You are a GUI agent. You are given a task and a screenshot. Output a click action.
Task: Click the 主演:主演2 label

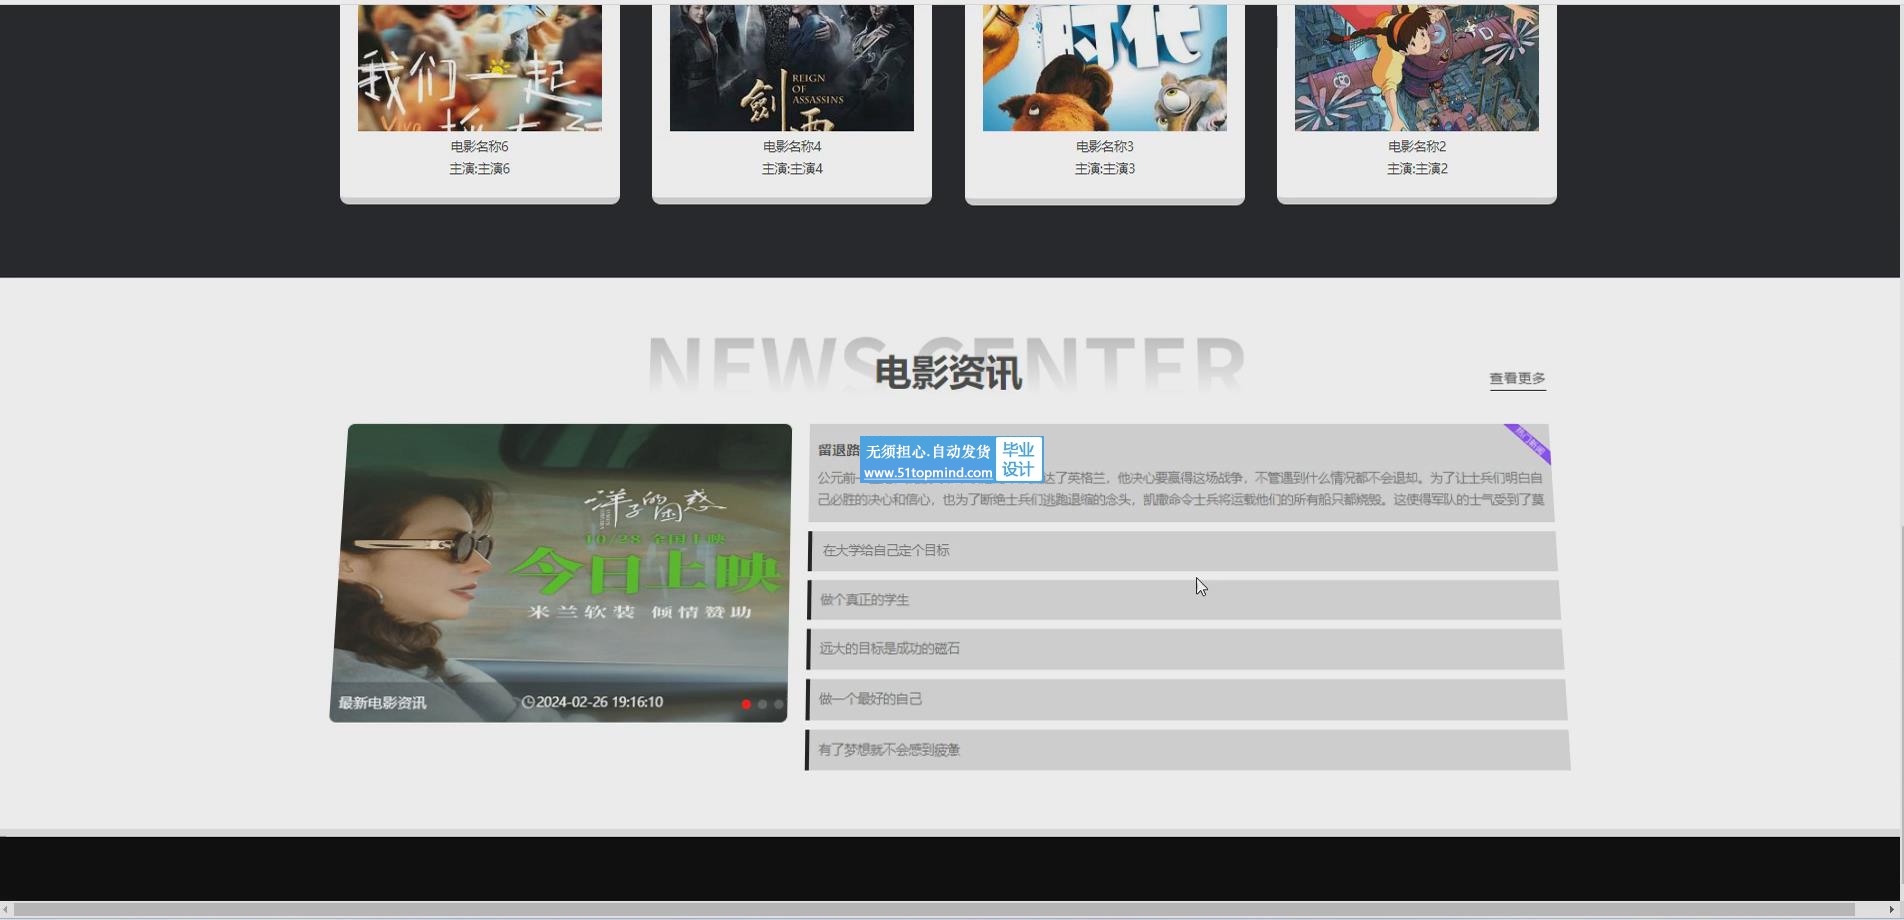pyautogui.click(x=1417, y=169)
